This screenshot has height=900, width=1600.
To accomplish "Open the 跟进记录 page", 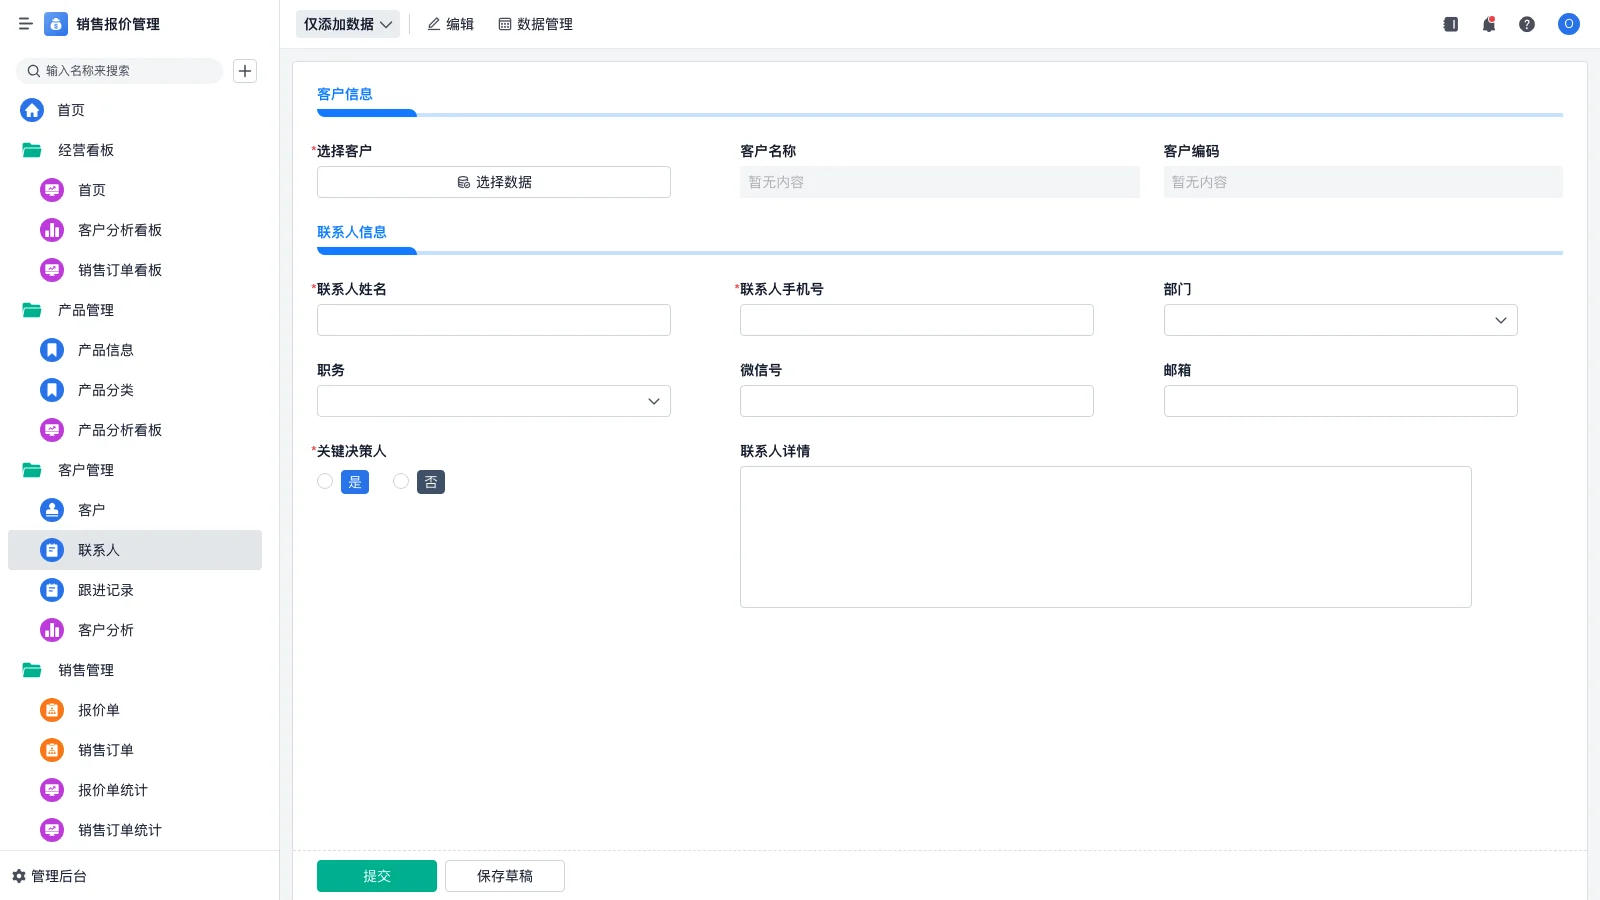I will [x=105, y=590].
